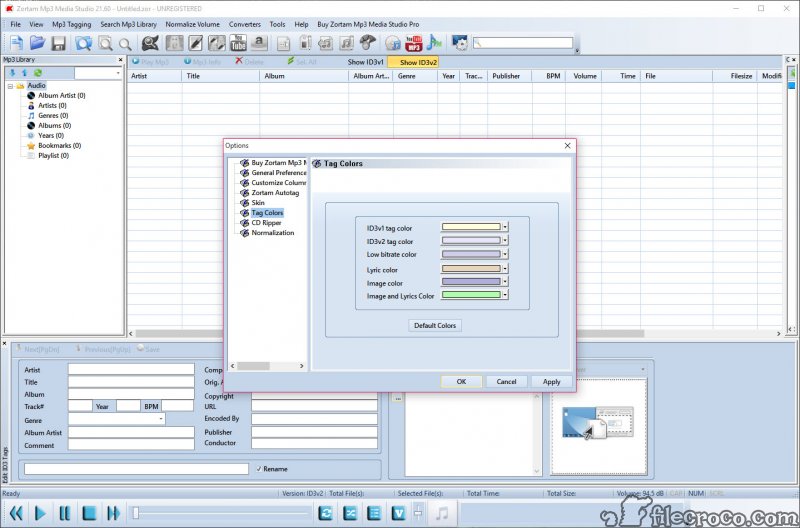Open the File menu

[x=15, y=24]
